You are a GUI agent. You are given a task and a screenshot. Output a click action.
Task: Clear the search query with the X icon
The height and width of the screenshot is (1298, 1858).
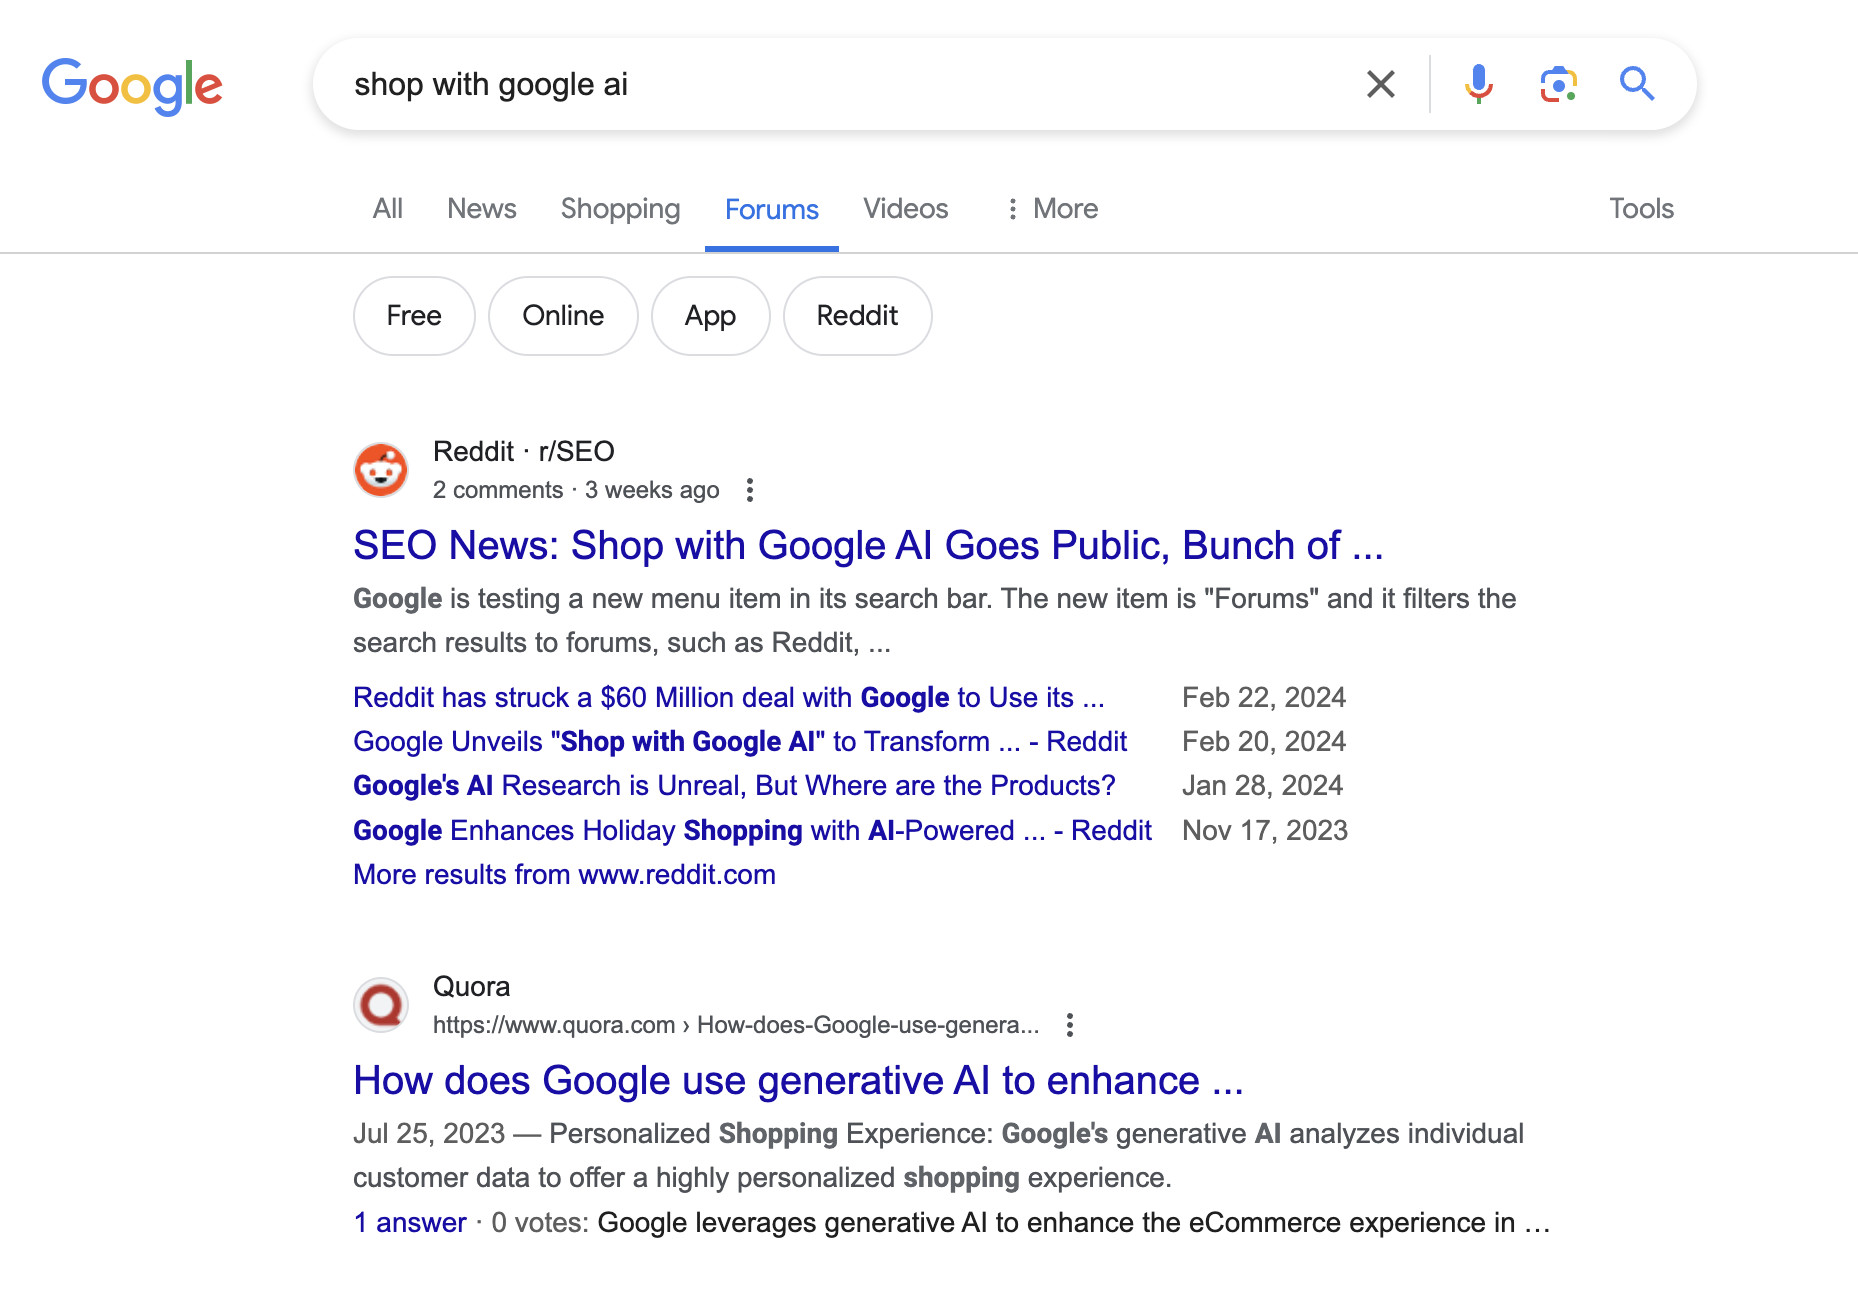(1380, 84)
